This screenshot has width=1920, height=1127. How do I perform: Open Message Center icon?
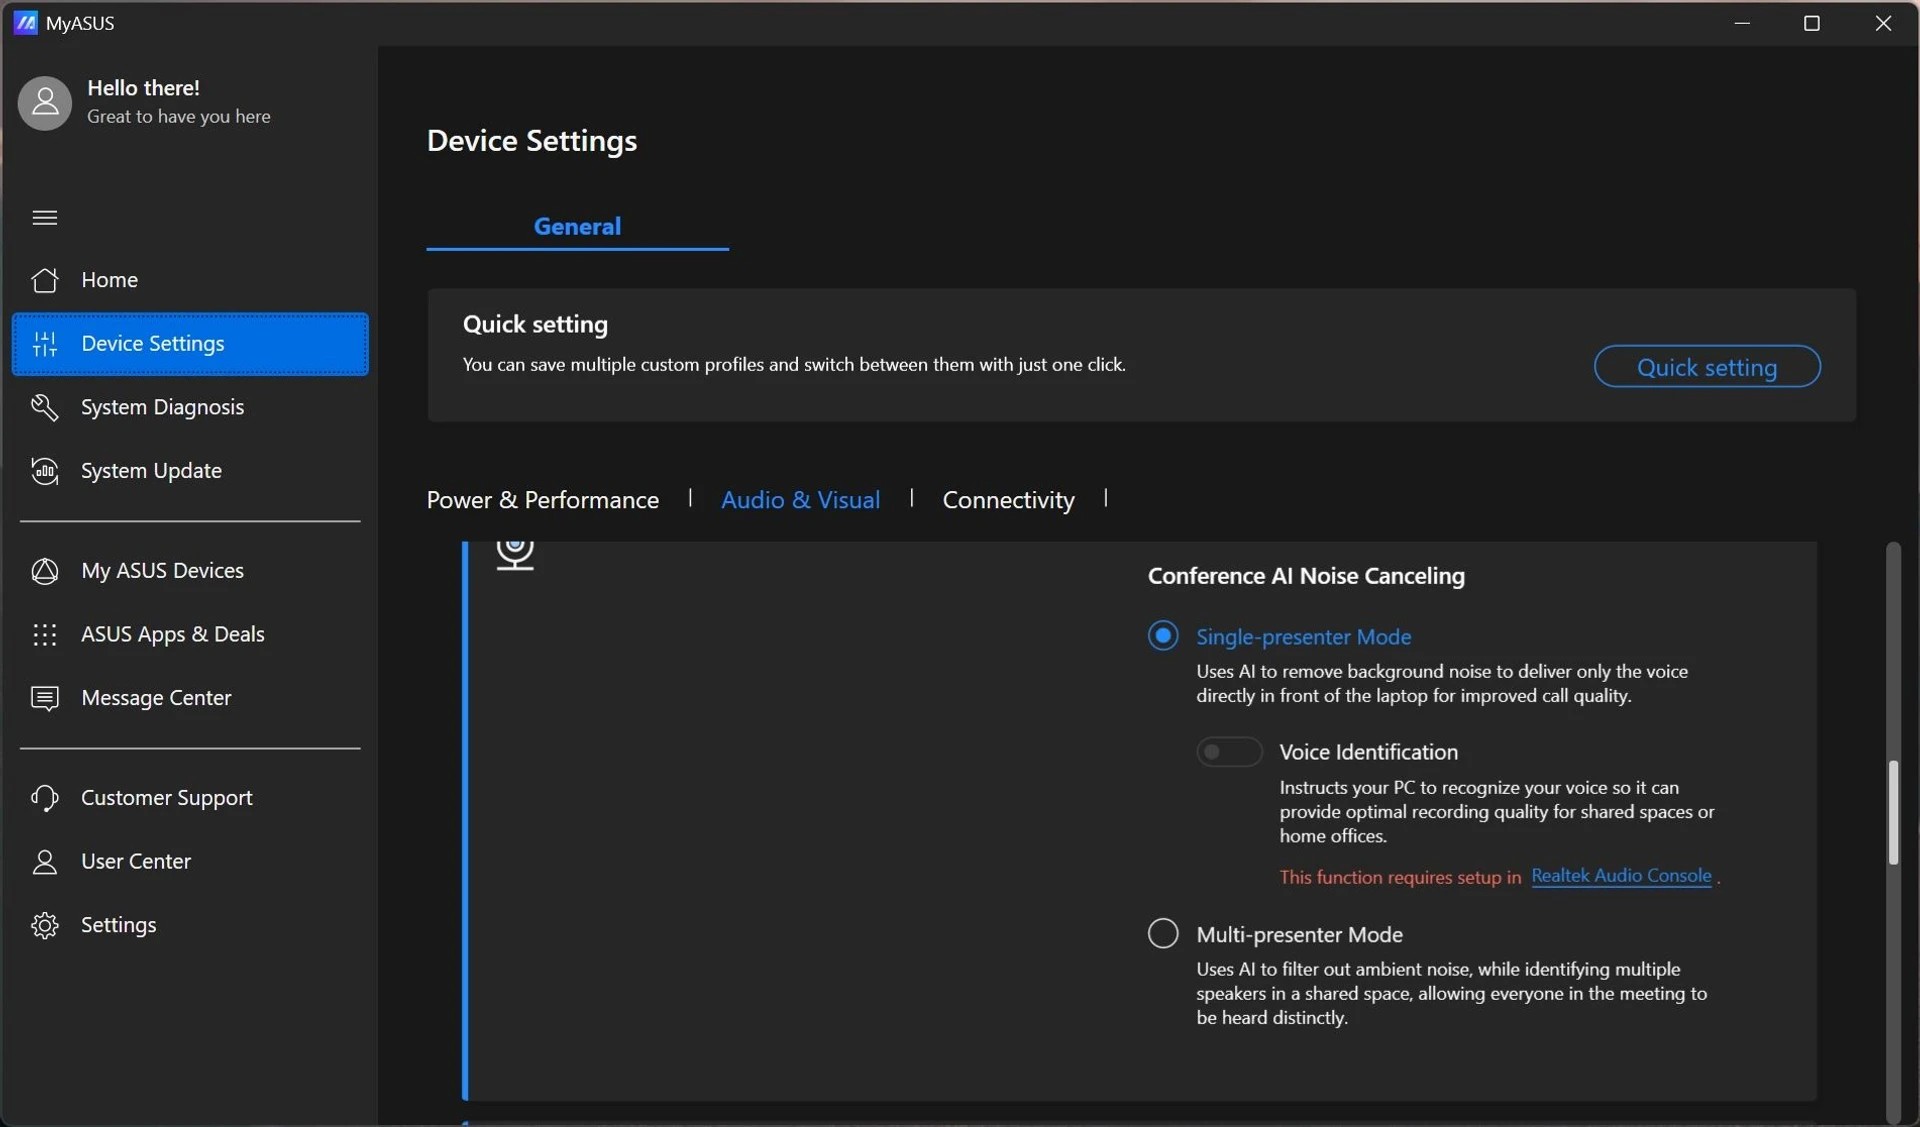coord(45,698)
